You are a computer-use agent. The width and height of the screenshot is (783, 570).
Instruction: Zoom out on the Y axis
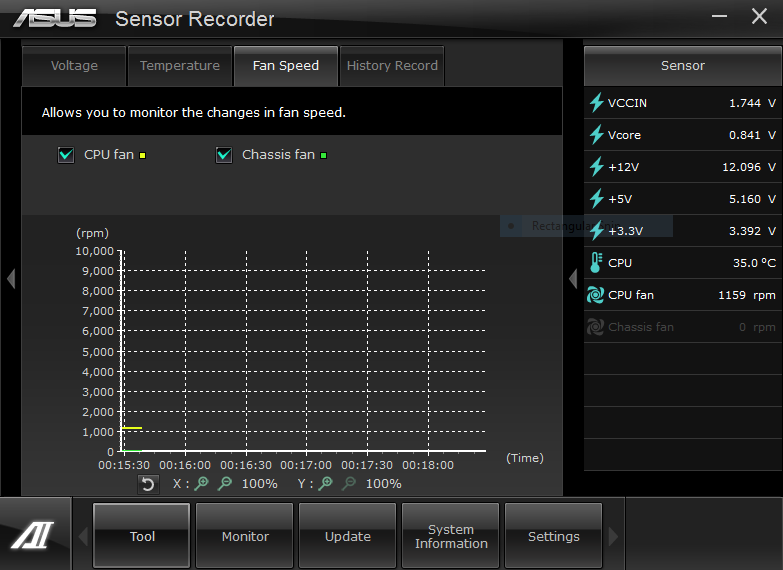(349, 483)
